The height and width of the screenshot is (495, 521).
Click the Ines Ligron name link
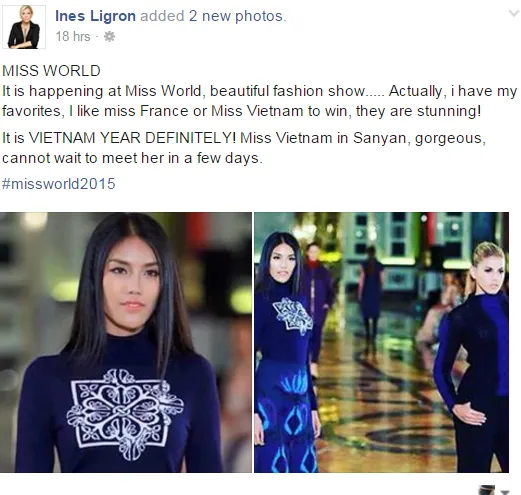point(95,16)
